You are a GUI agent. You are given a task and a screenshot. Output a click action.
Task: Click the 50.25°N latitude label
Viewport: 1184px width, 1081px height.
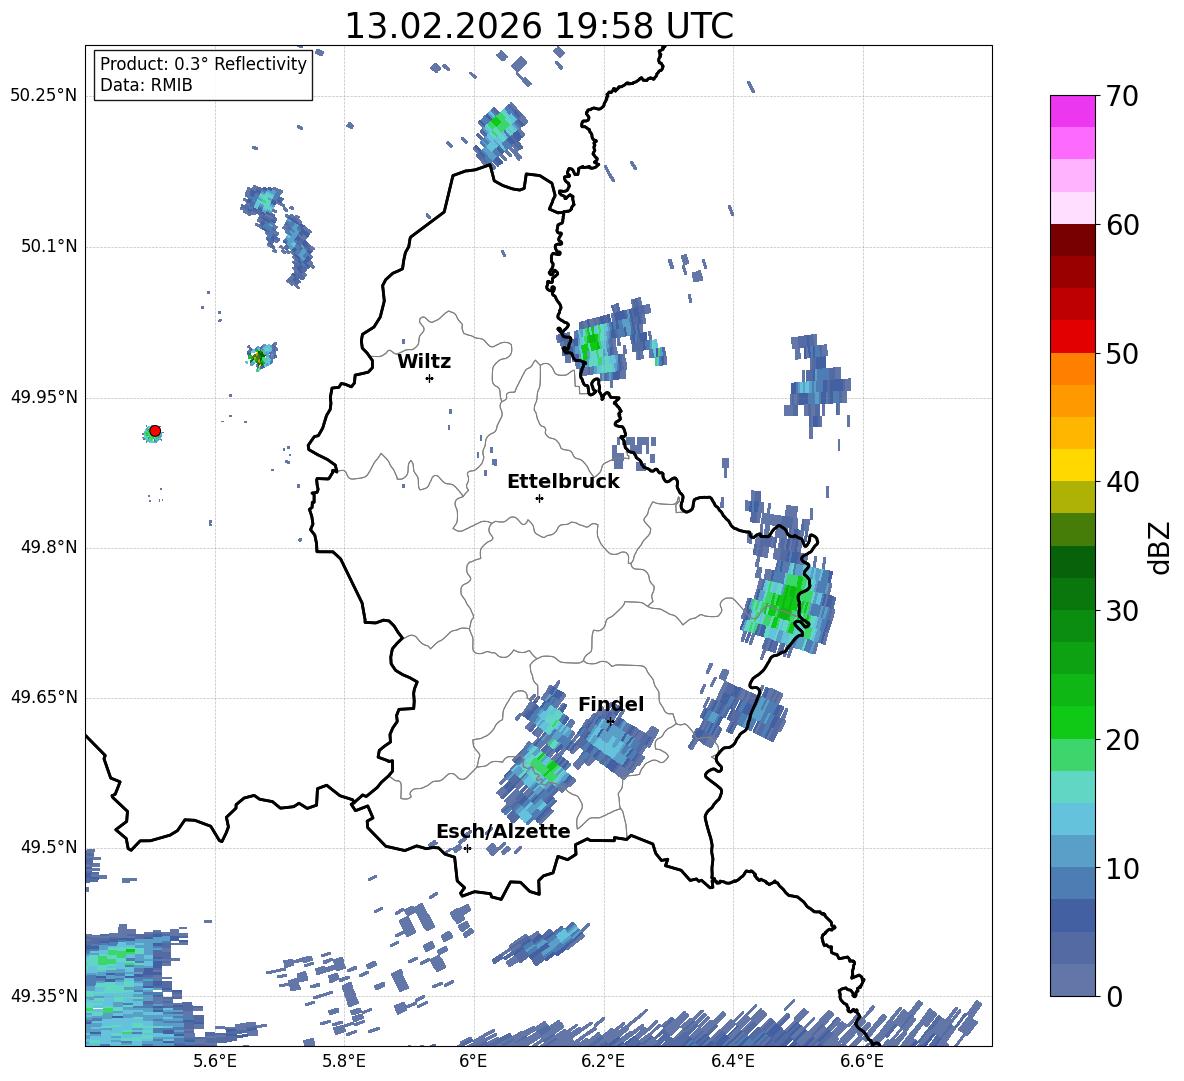click(43, 96)
